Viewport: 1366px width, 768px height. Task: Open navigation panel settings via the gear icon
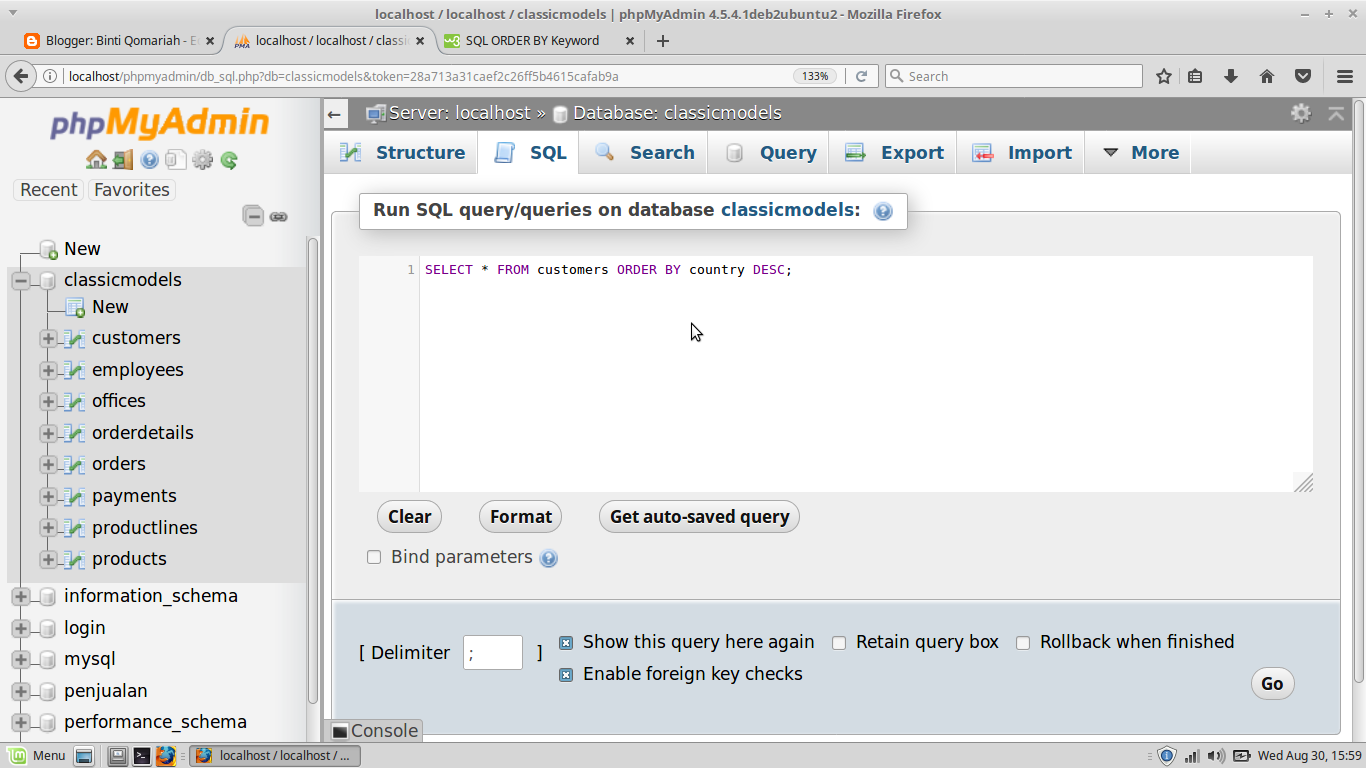(202, 160)
